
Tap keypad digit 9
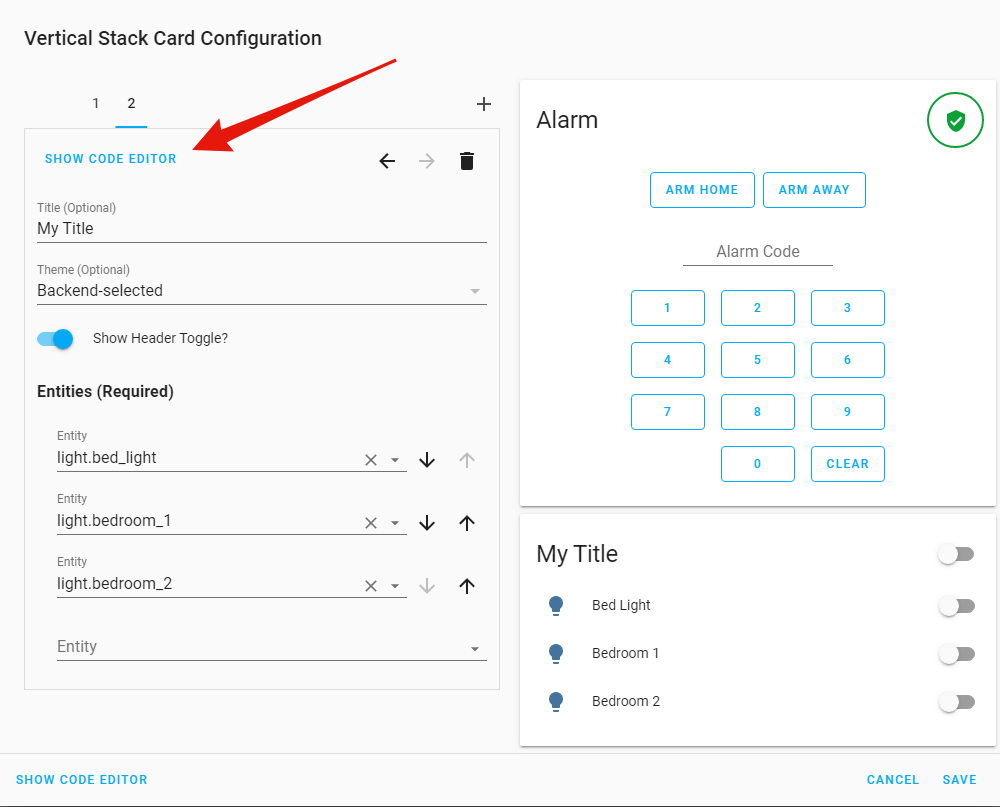click(x=848, y=412)
